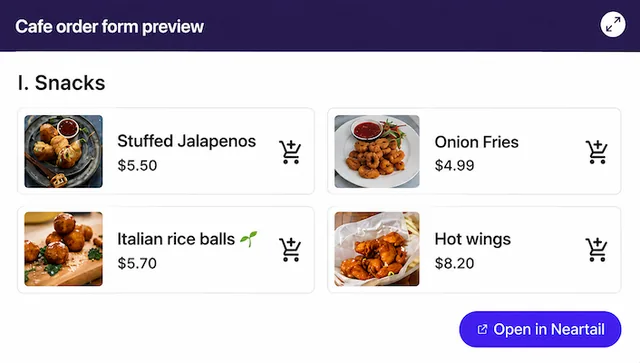Open the Onion Fries photo

click(377, 151)
